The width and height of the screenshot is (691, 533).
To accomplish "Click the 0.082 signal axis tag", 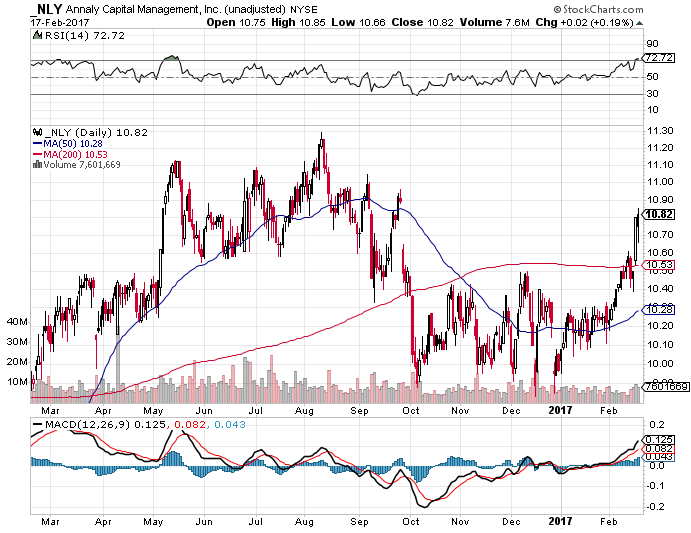I will pyautogui.click(x=659, y=449).
